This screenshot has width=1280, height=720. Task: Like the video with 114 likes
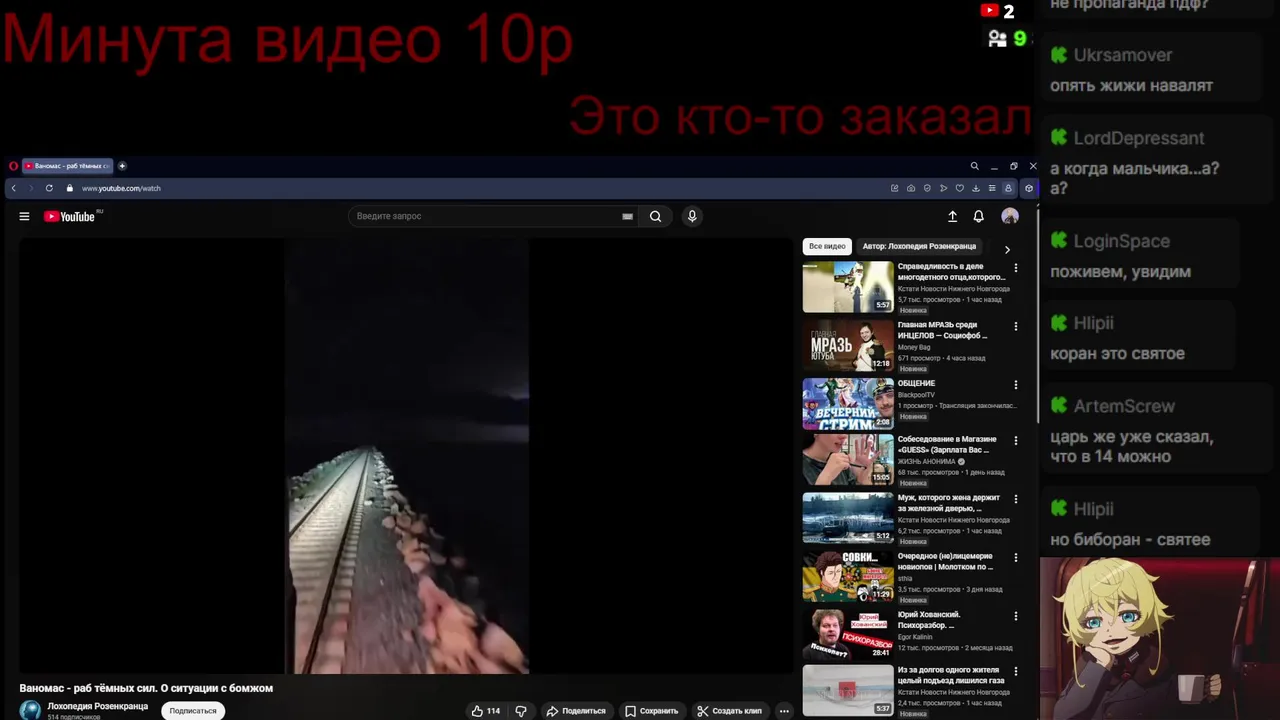pos(486,711)
